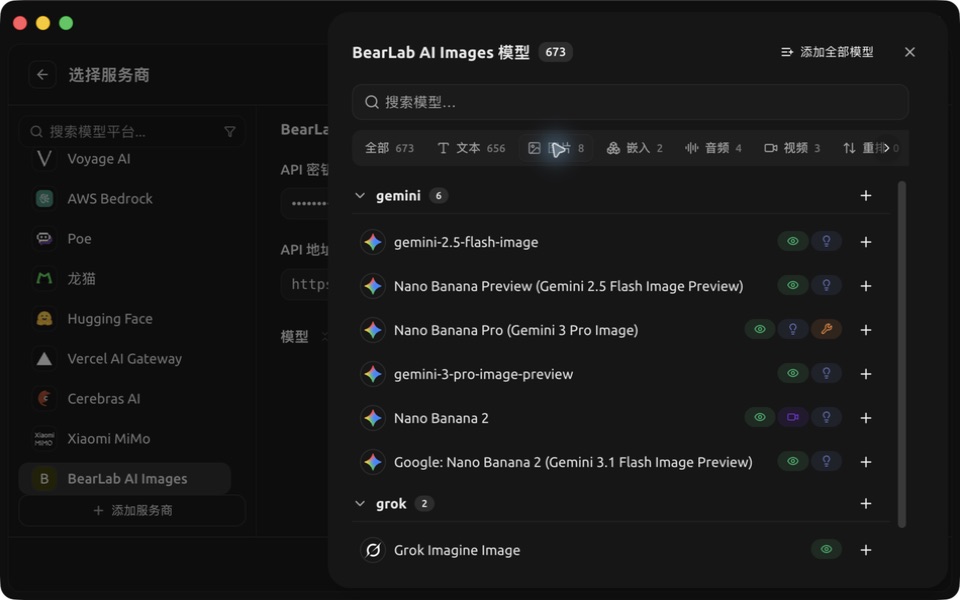Add Grok Imagine Image model with plus
This screenshot has width=960, height=600.
pyautogui.click(x=866, y=550)
